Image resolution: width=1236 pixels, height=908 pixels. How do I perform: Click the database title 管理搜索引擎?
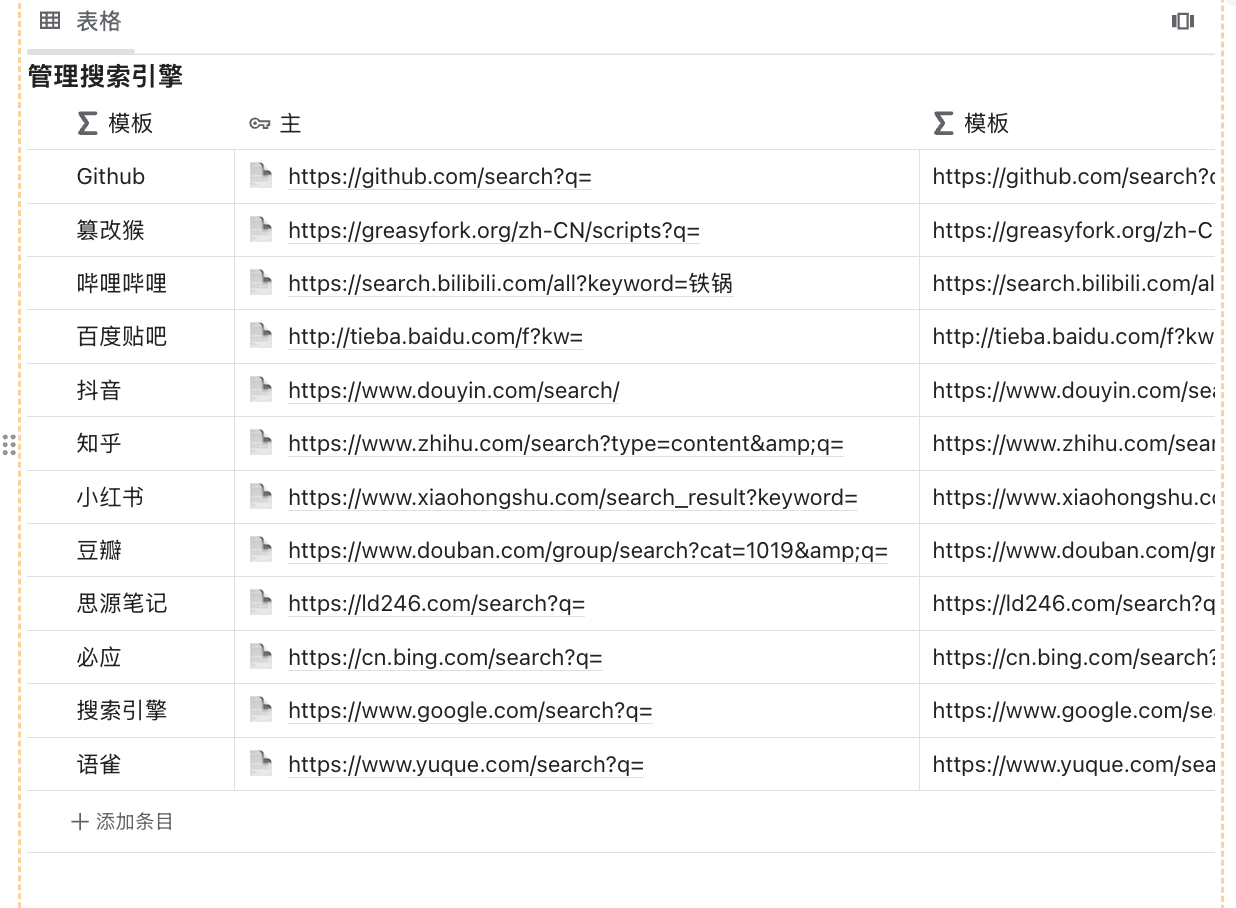(x=104, y=76)
